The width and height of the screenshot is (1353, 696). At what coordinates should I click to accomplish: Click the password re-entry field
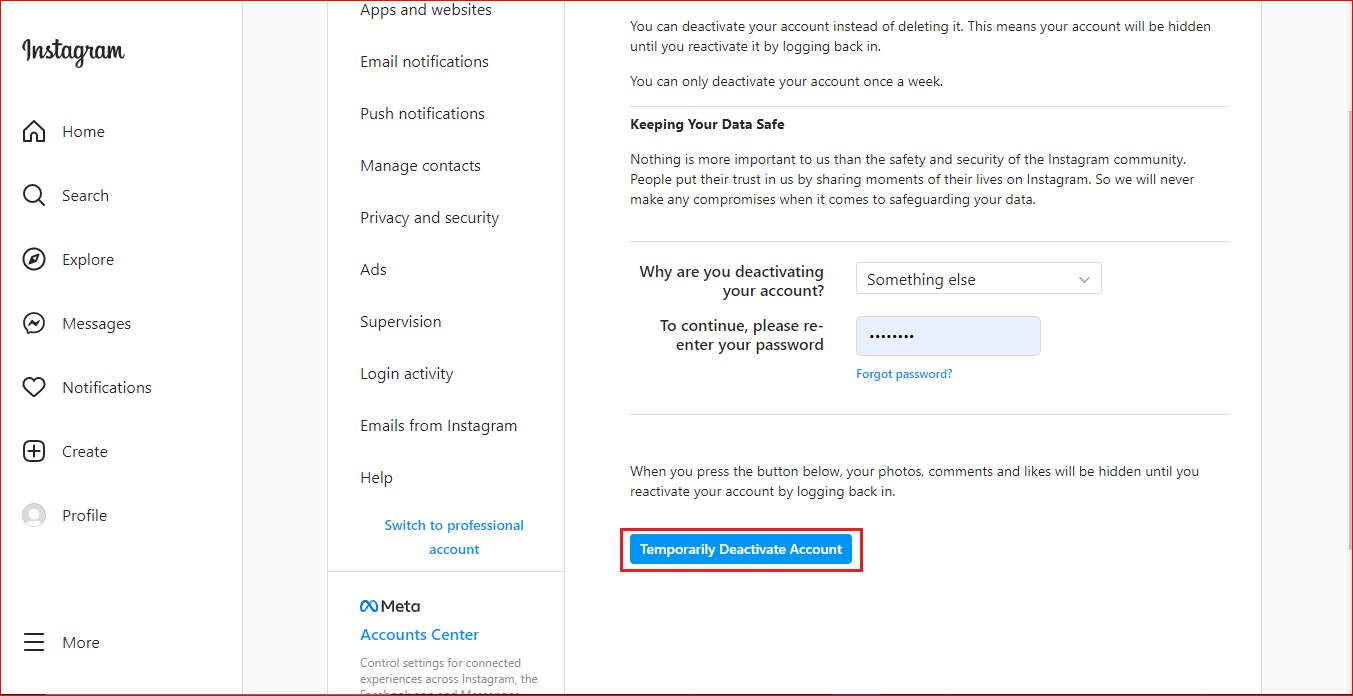948,336
